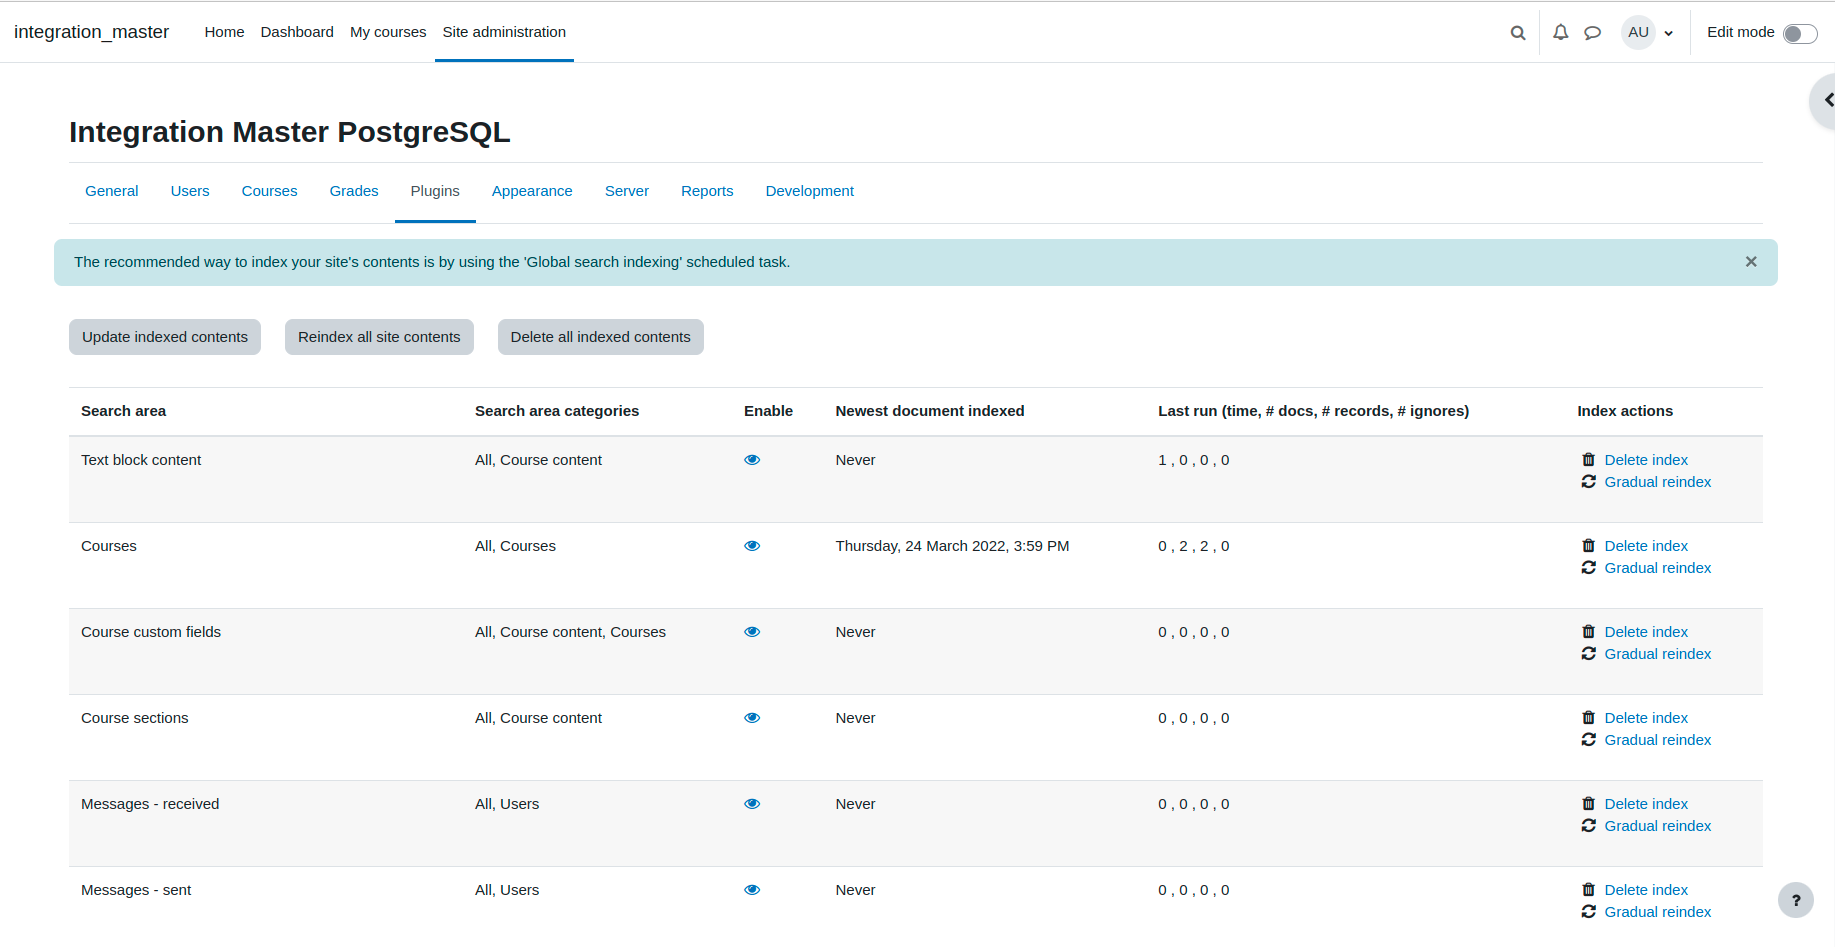Image resolution: width=1835 pixels, height=947 pixels.
Task: Select Site administration in top navigation
Action: pos(504,32)
